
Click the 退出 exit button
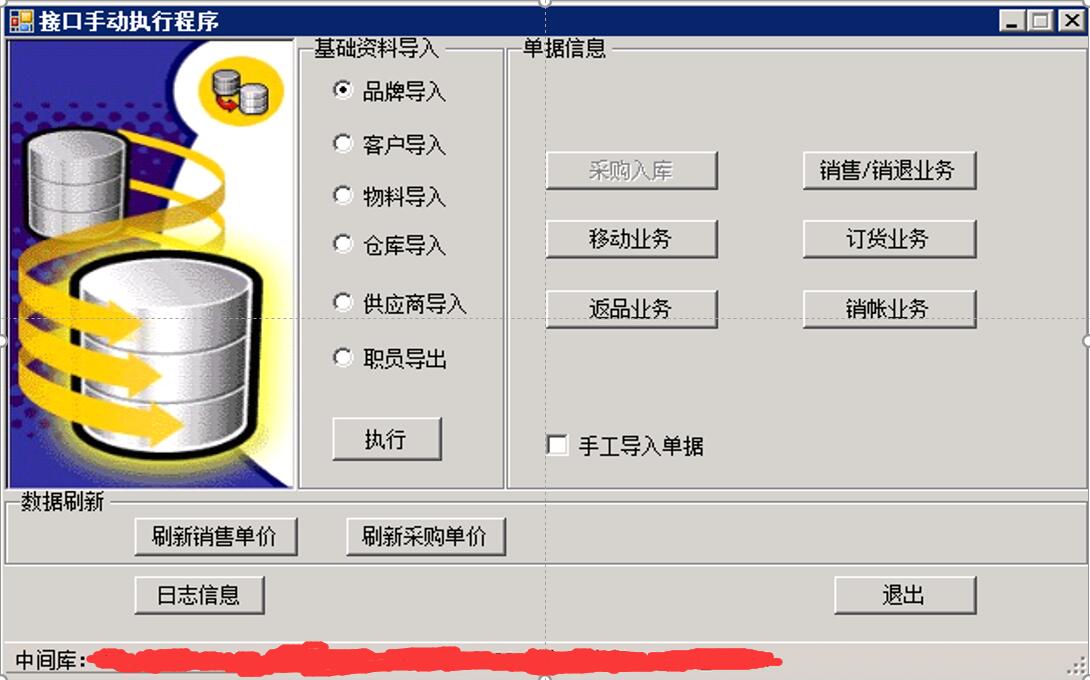(x=905, y=594)
